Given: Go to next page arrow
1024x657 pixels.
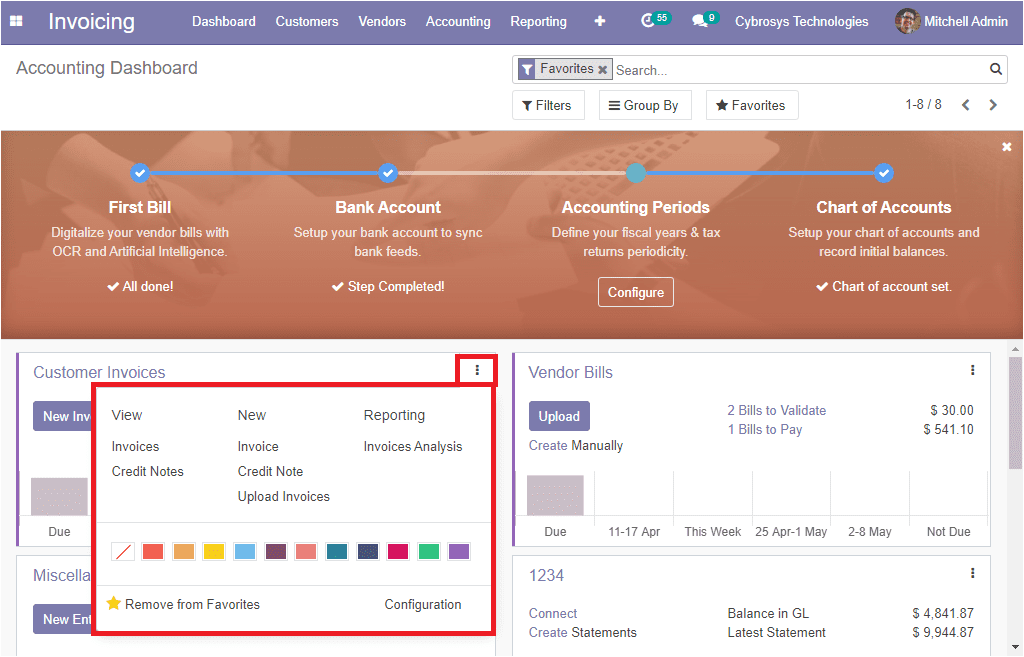Looking at the screenshot, I should [993, 105].
